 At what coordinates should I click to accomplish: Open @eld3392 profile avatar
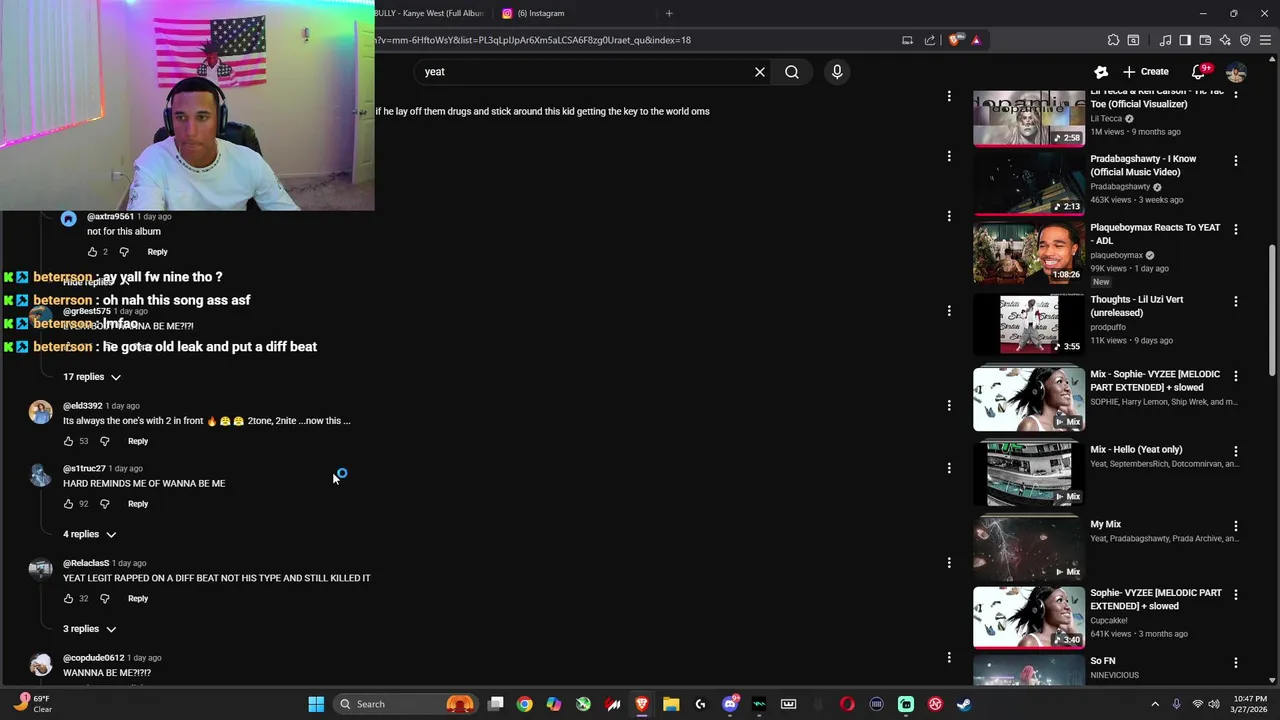coord(40,411)
